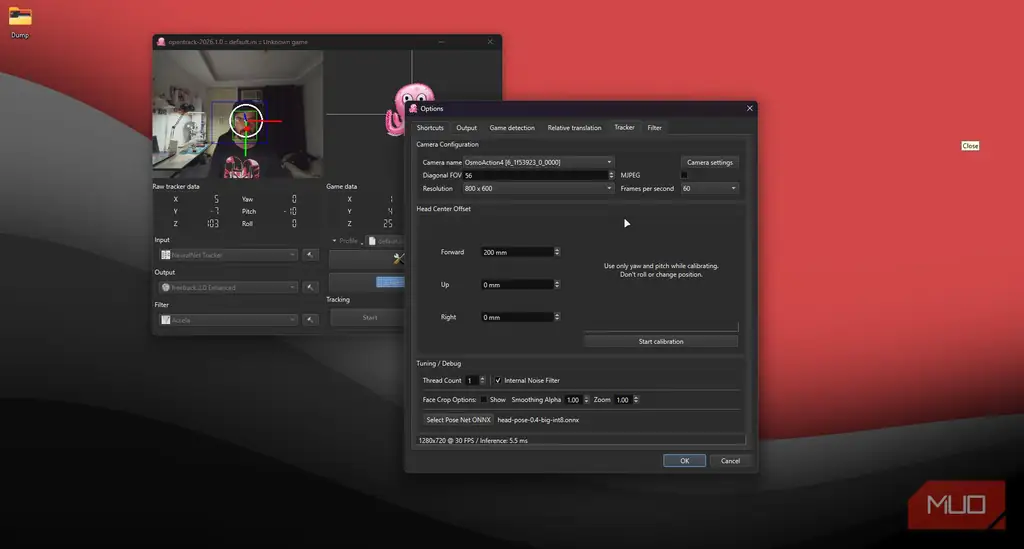The height and width of the screenshot is (549, 1024).
Task: Open the Frames per second dropdown
Action: pyautogui.click(x=709, y=189)
